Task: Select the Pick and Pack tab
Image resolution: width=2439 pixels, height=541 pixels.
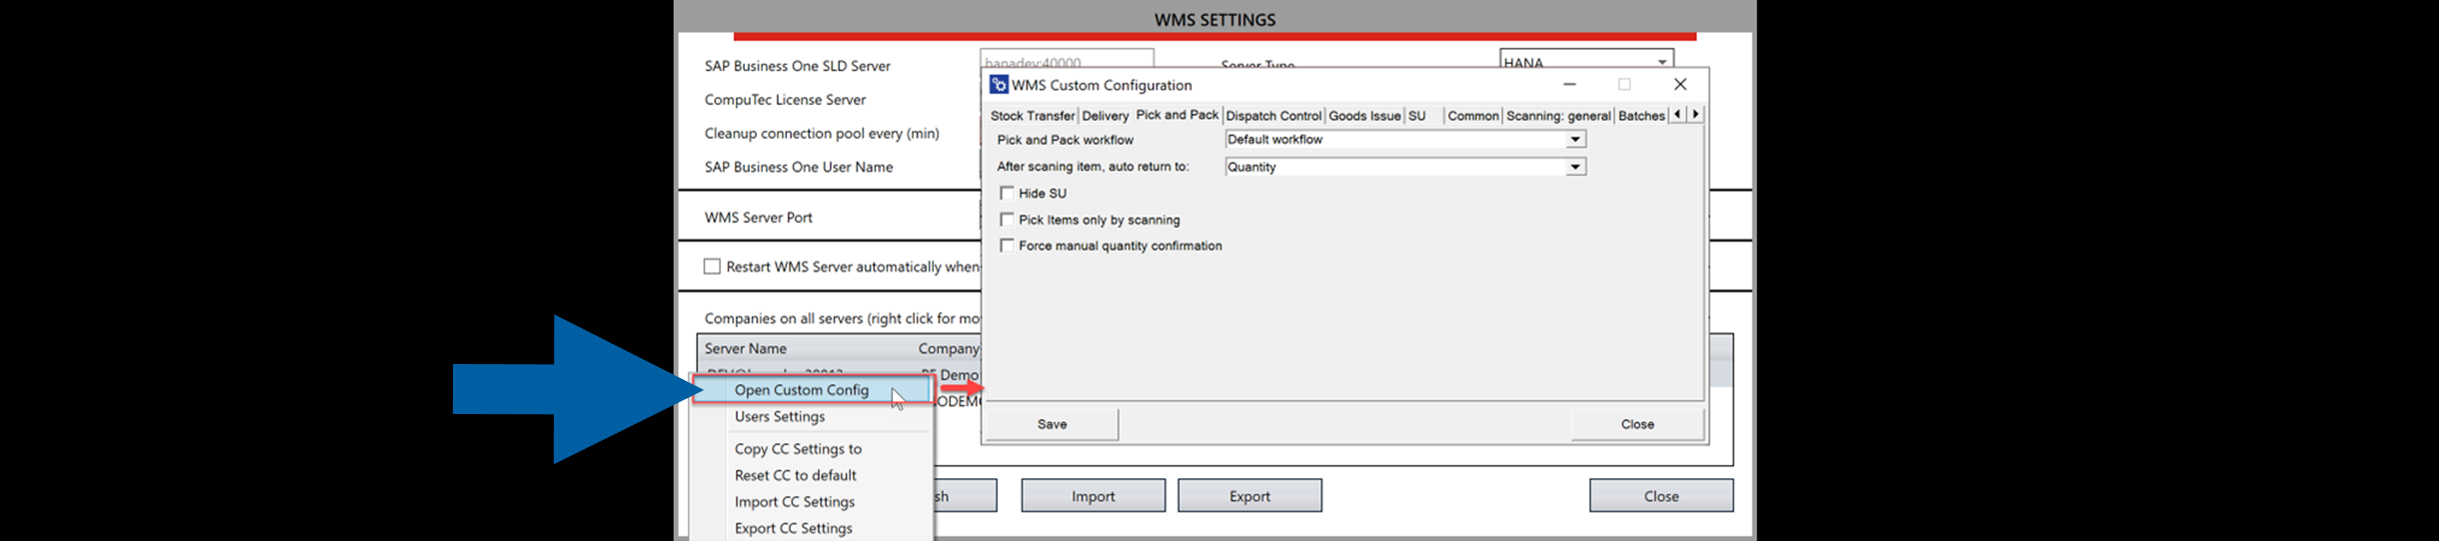Action: pyautogui.click(x=1177, y=114)
